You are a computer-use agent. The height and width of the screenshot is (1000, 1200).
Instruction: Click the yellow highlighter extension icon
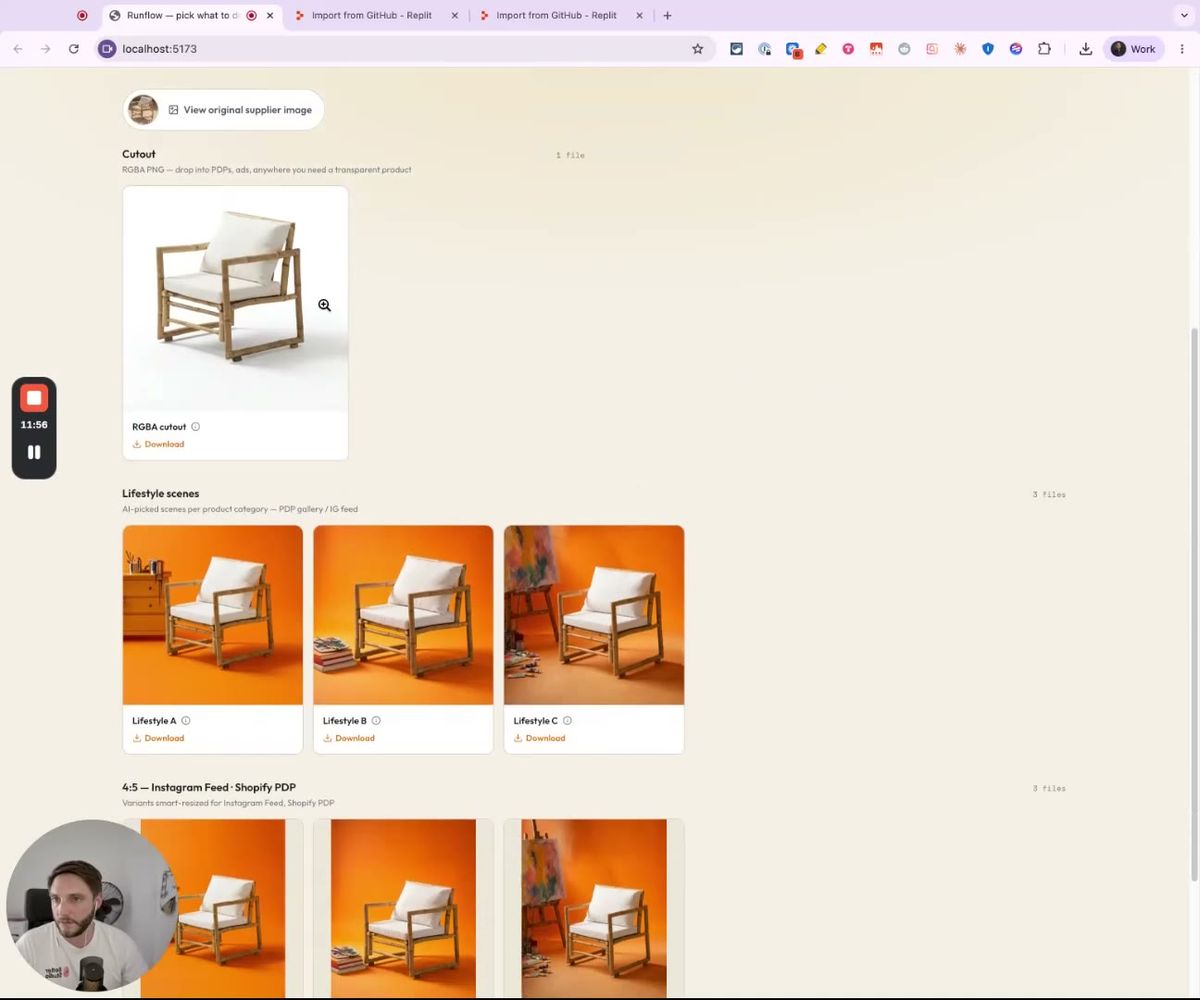(x=820, y=49)
